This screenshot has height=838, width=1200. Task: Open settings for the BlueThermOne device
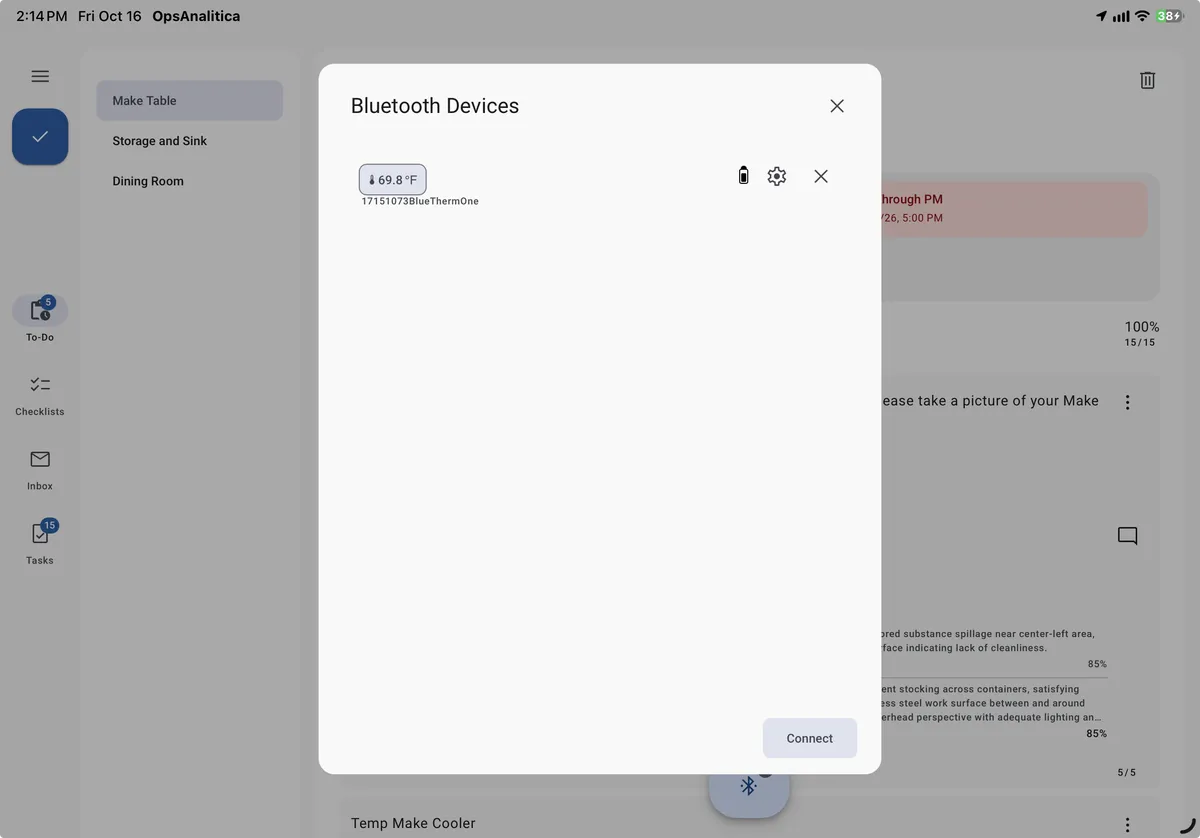(777, 176)
